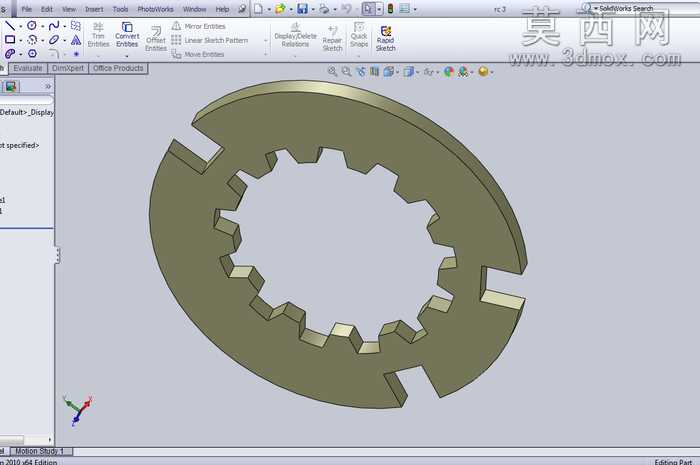Click the Open file icon
Viewport: 700px width, 465px height.
pyautogui.click(x=280, y=8)
